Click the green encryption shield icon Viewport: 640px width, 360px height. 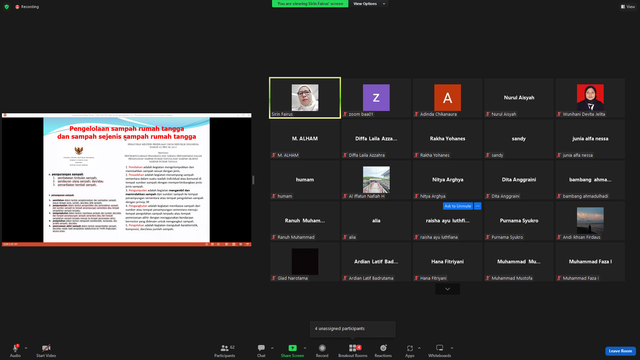point(7,7)
